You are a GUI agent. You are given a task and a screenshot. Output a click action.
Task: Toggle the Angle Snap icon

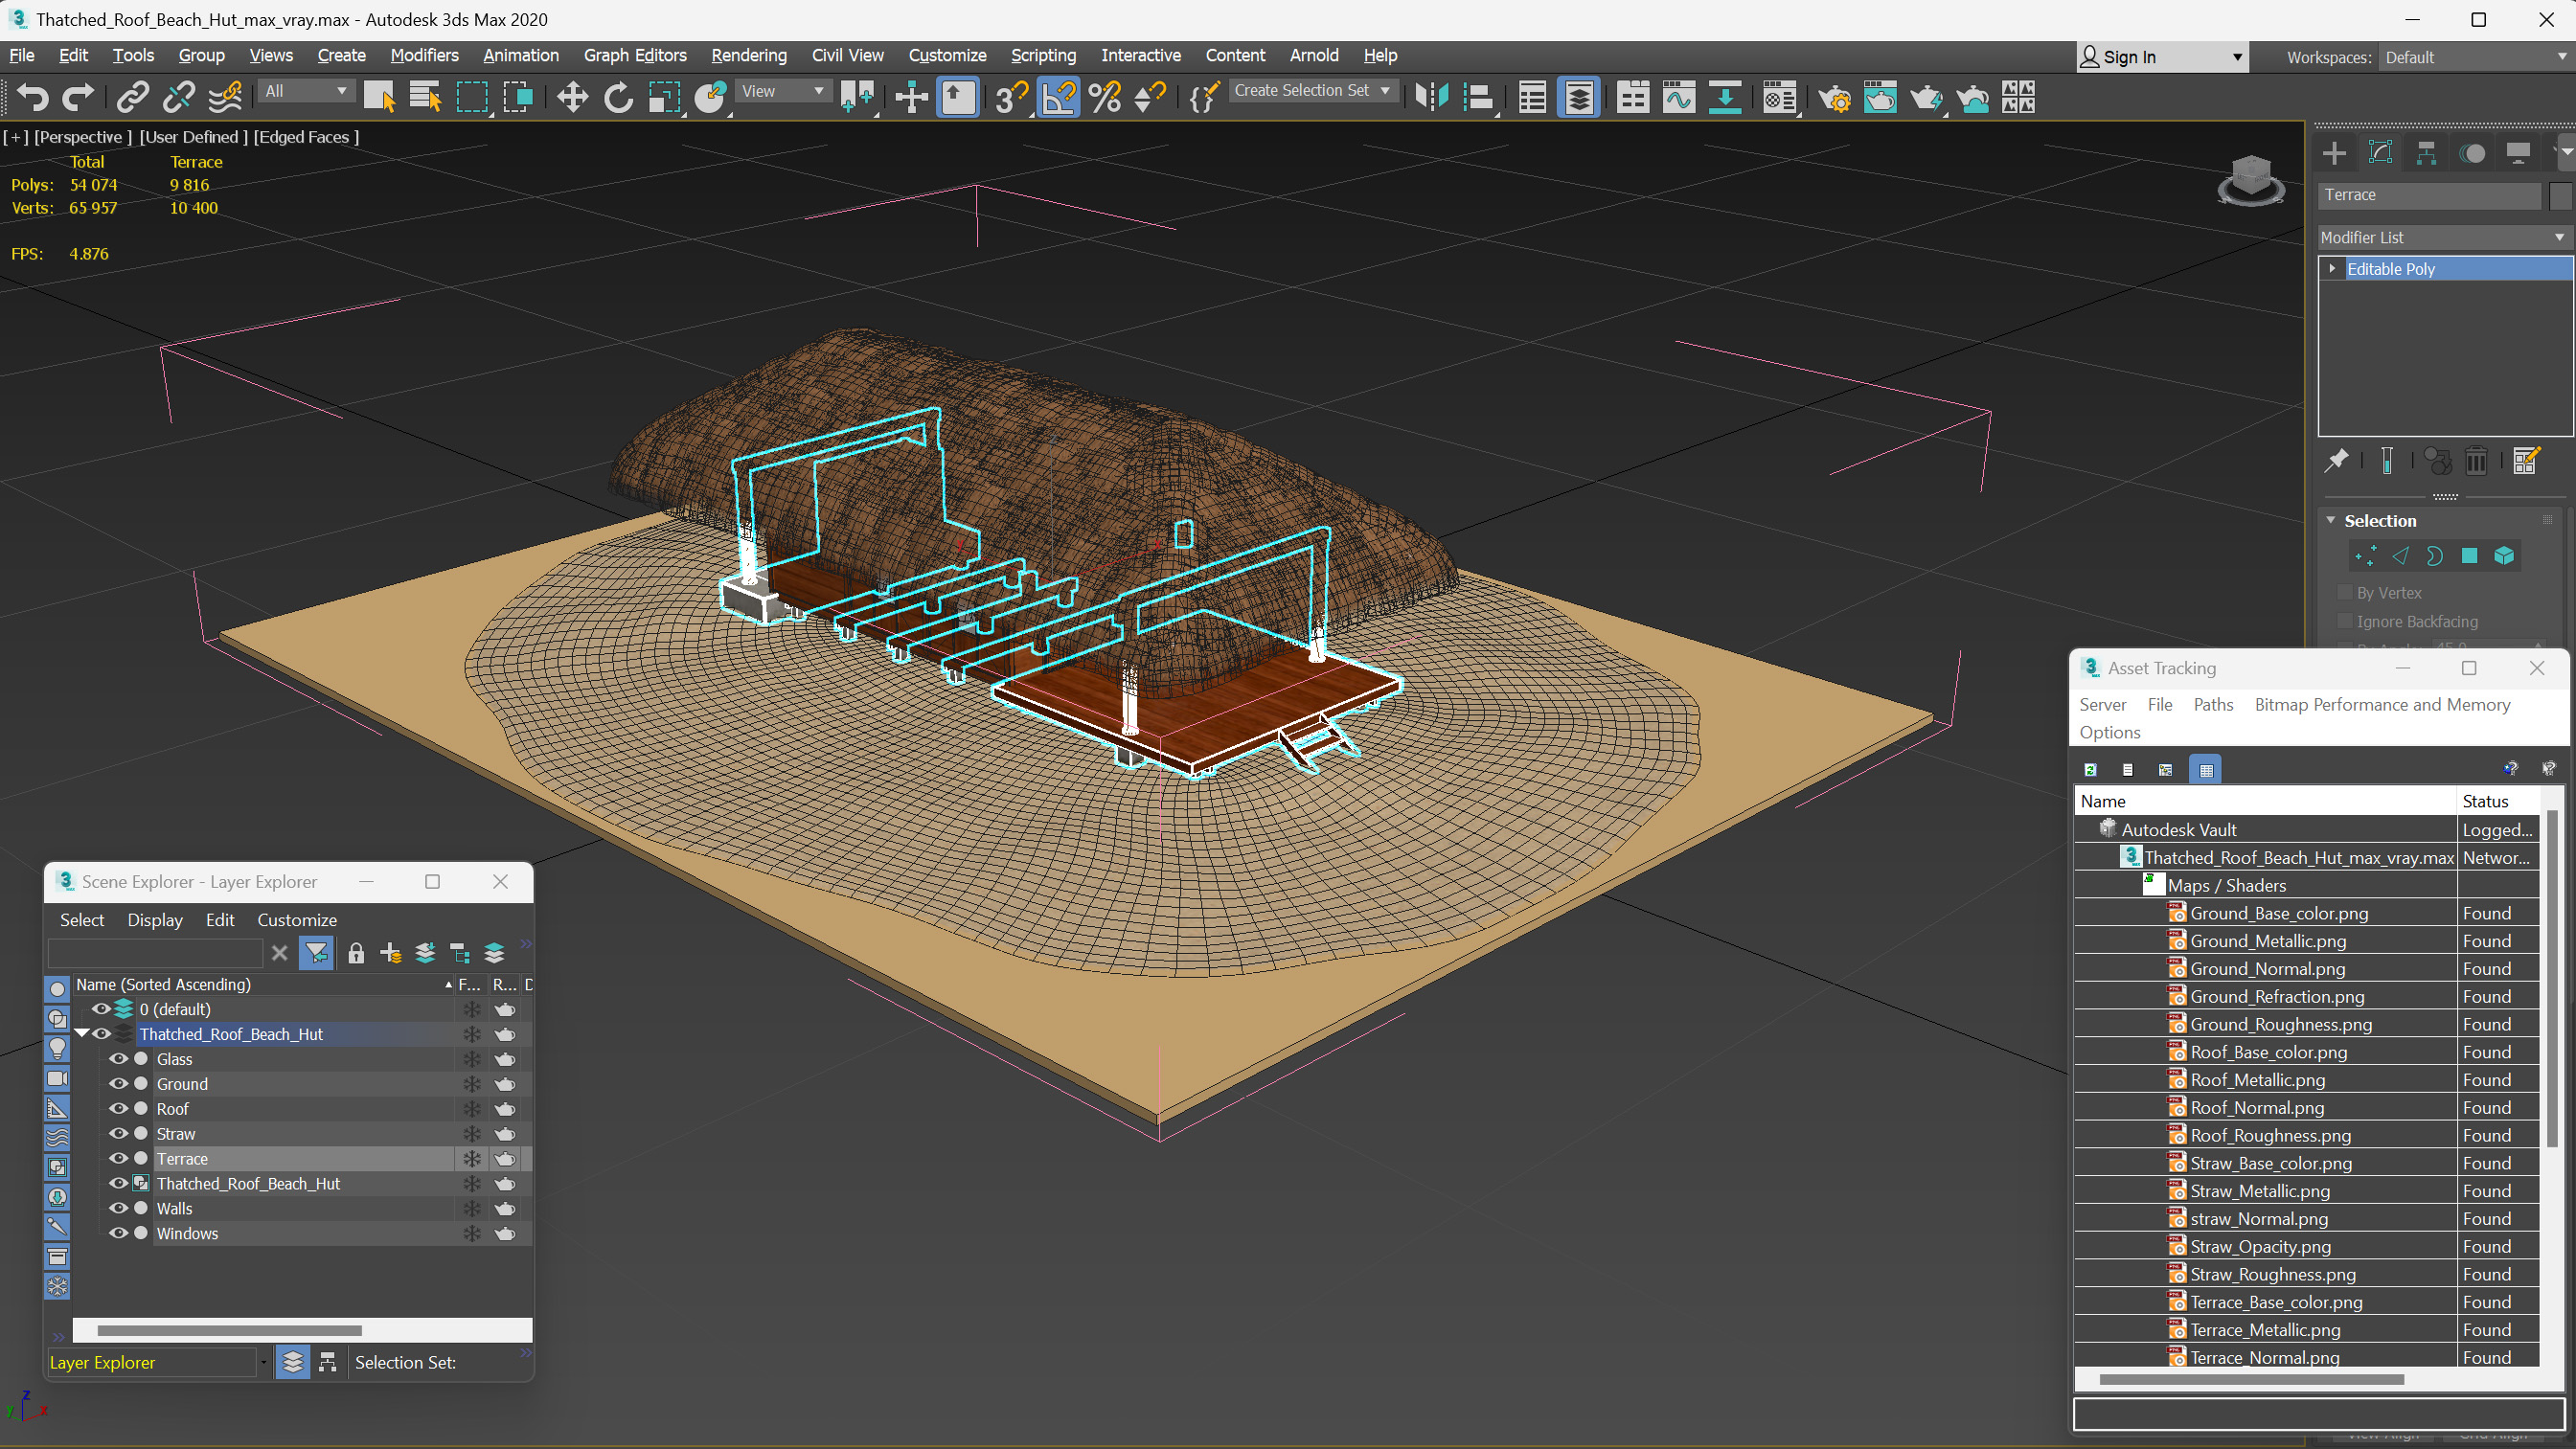1058,97
